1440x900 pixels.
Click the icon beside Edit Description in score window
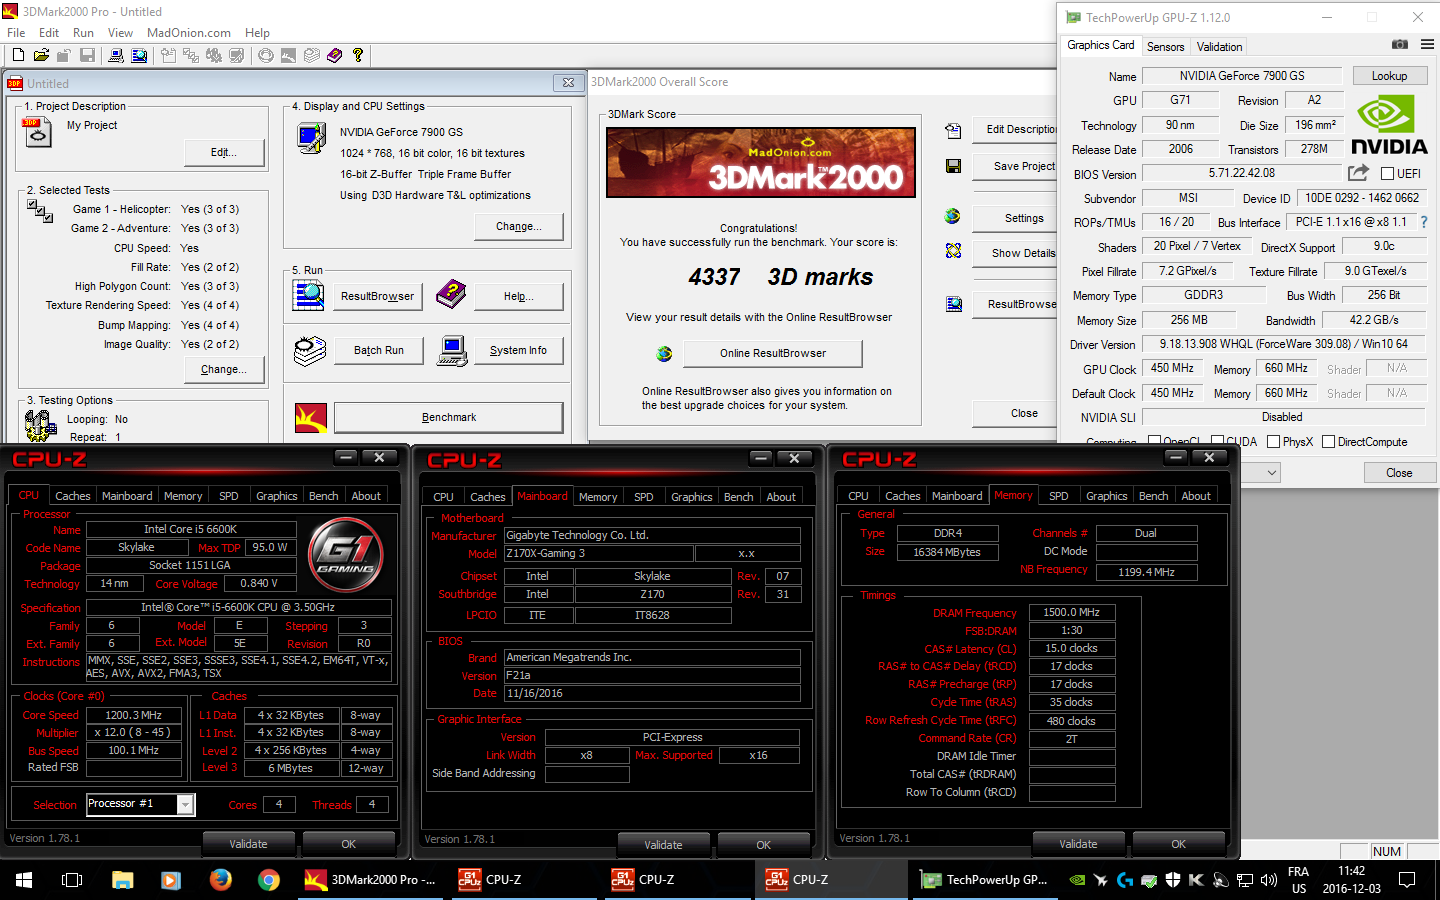(x=953, y=130)
